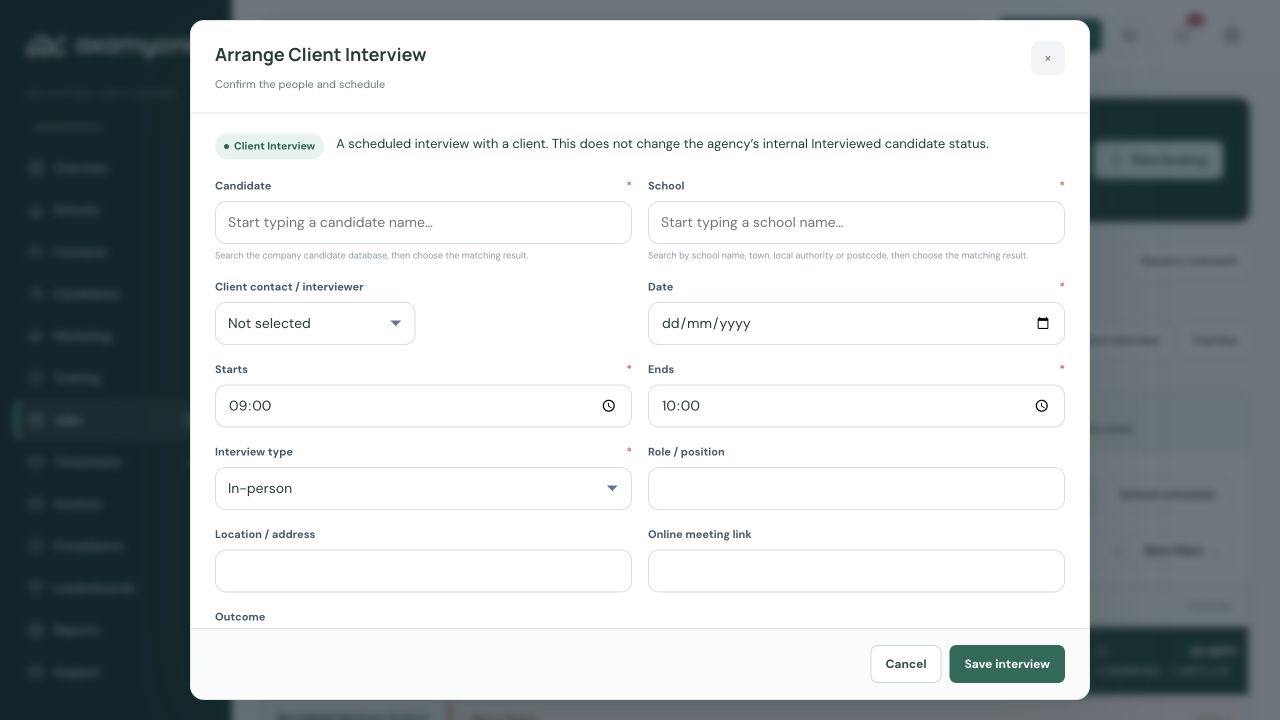Screen dimensions: 1280x720
Task: Click the 'Confirm the people and schedule' subtitle
Action: click(x=300, y=84)
